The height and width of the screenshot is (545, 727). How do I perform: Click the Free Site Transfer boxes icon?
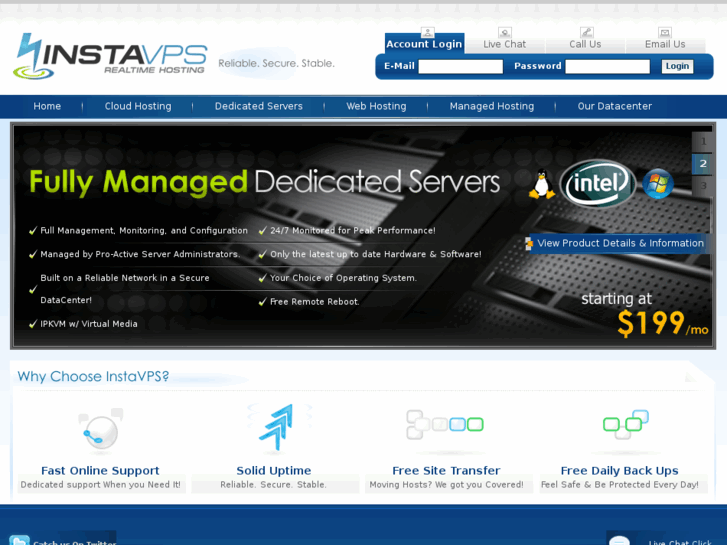(445, 424)
